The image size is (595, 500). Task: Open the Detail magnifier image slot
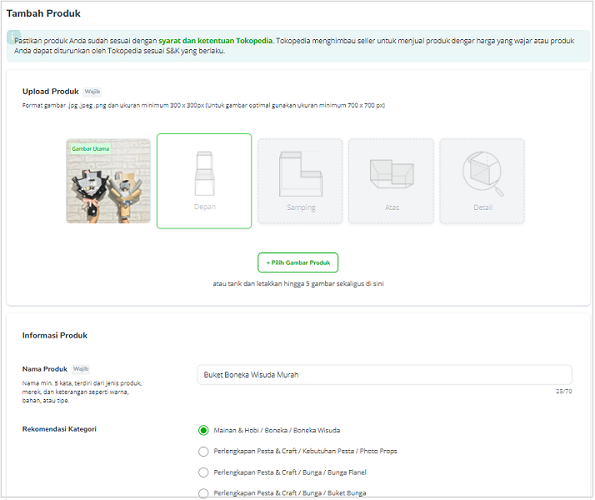coord(482,181)
